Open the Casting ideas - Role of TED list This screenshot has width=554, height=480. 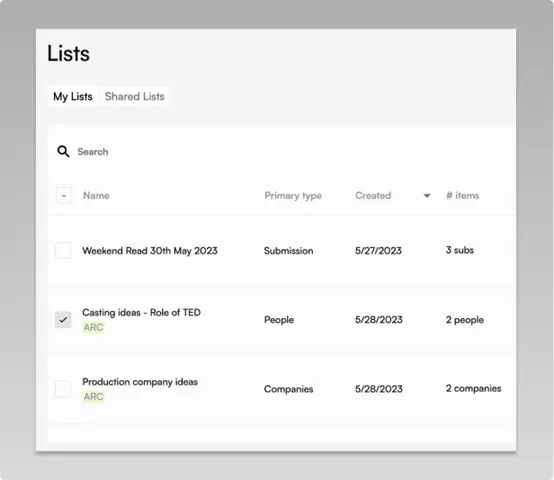pyautogui.click(x=141, y=313)
